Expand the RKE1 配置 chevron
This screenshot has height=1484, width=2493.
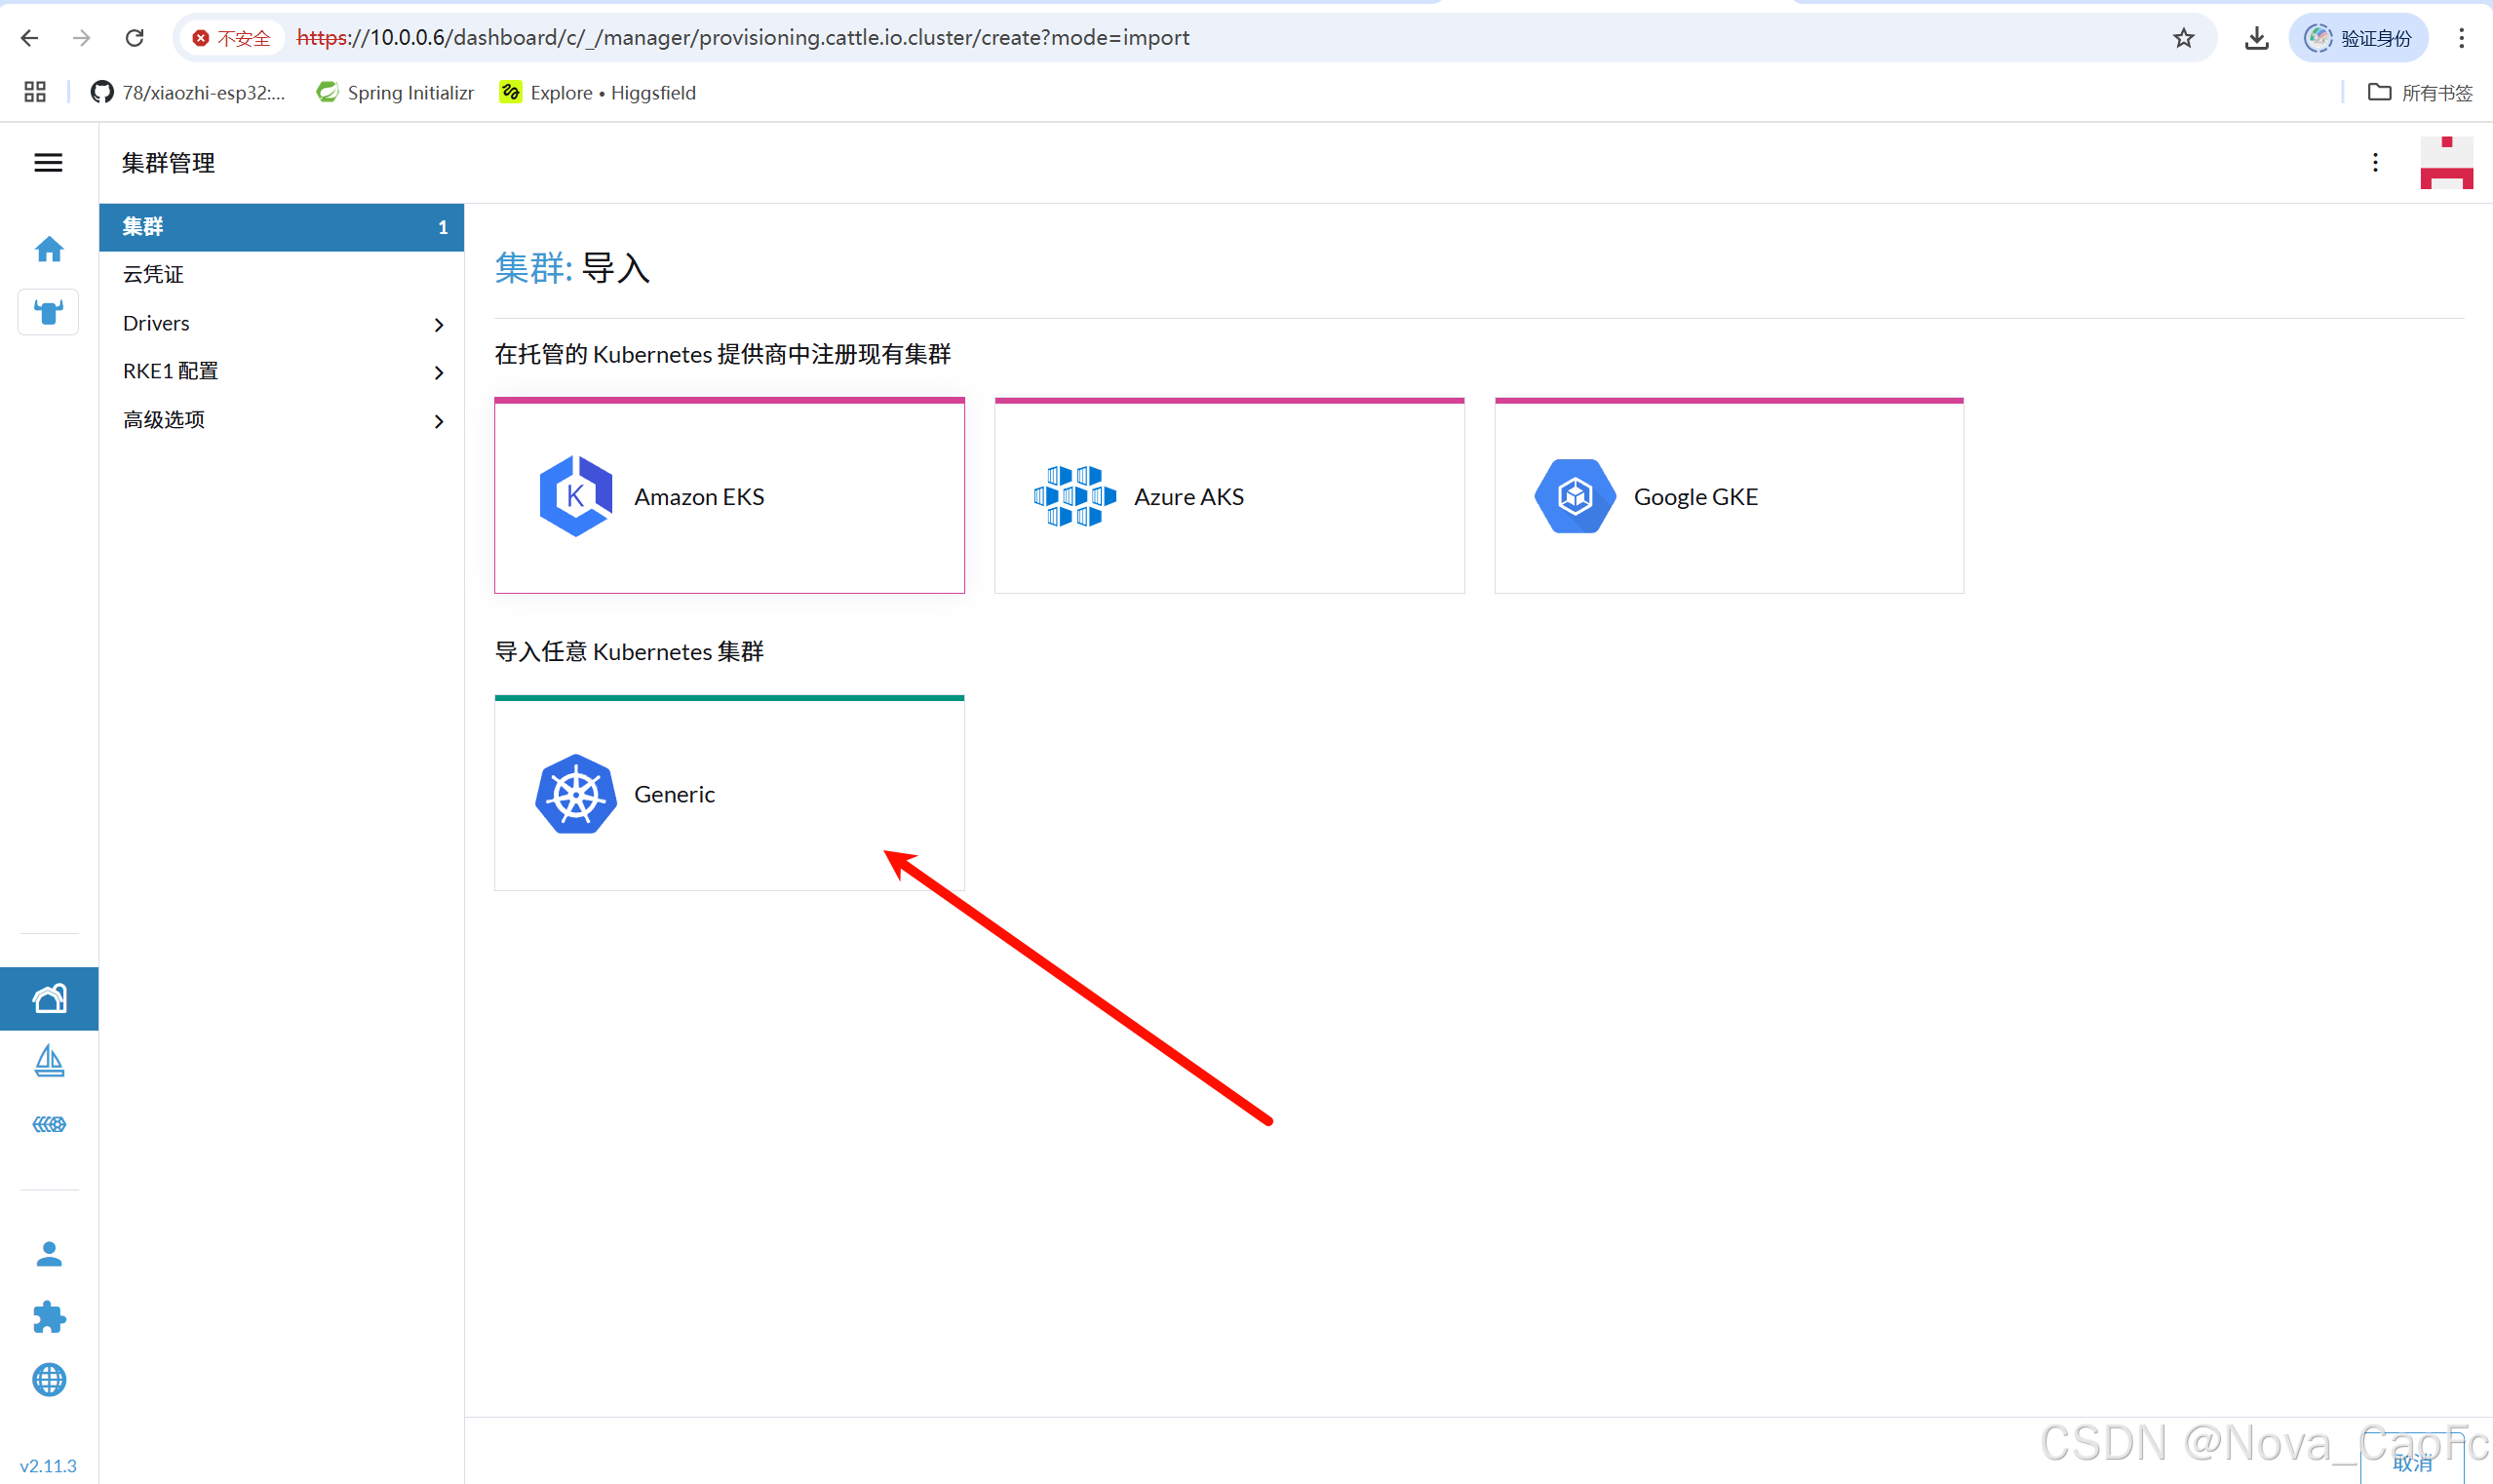click(x=438, y=372)
